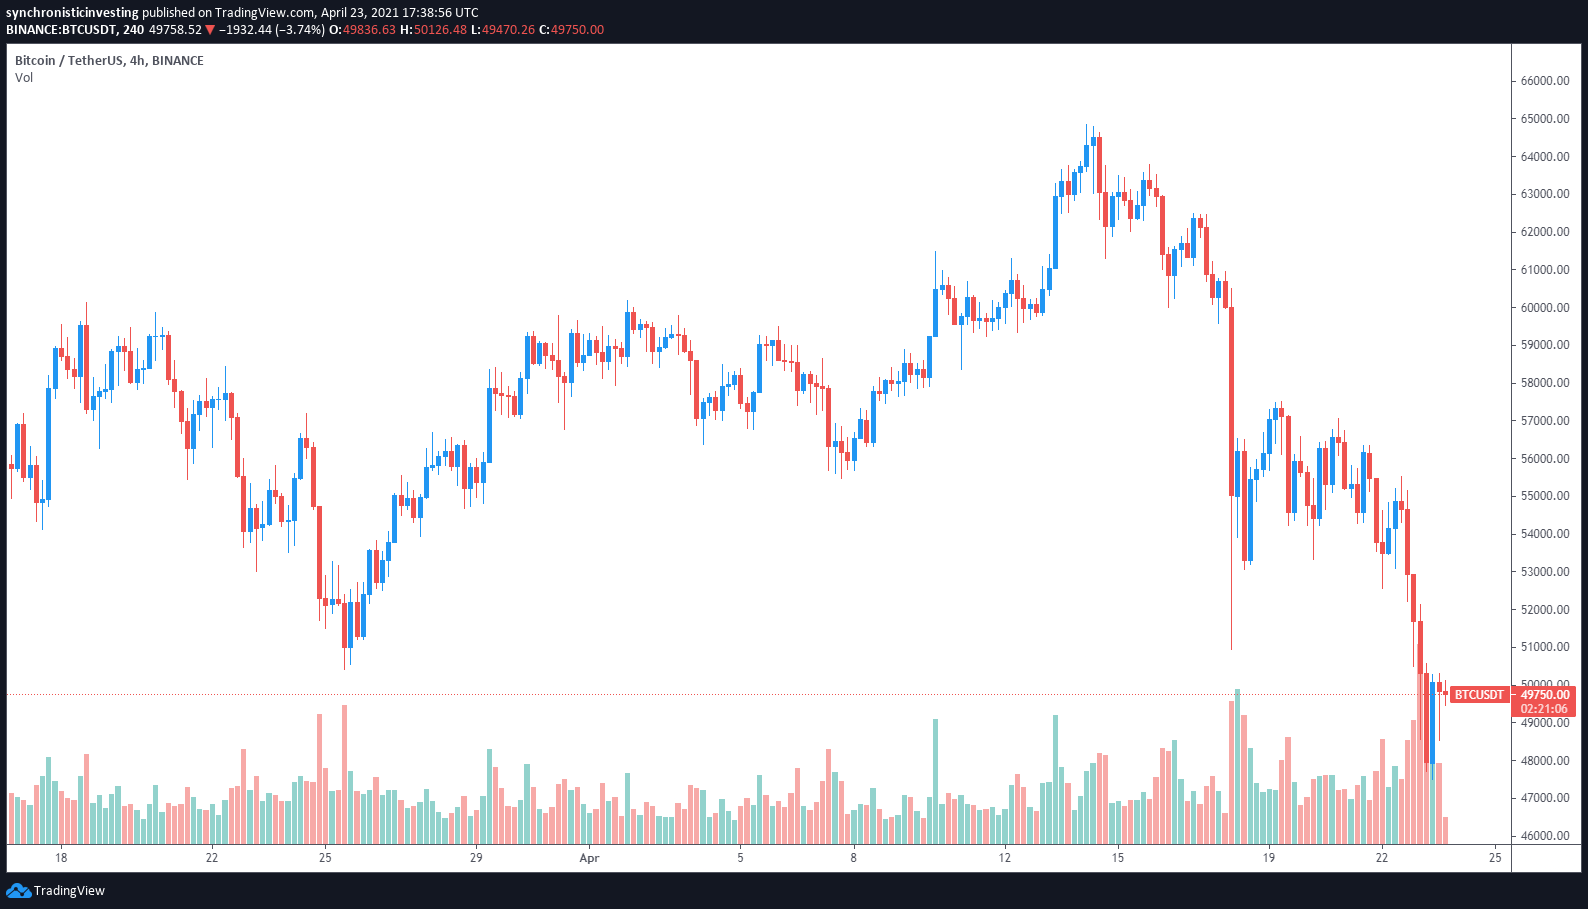Image resolution: width=1588 pixels, height=909 pixels.
Task: Click the Vol indicator label
Action: click(x=24, y=78)
